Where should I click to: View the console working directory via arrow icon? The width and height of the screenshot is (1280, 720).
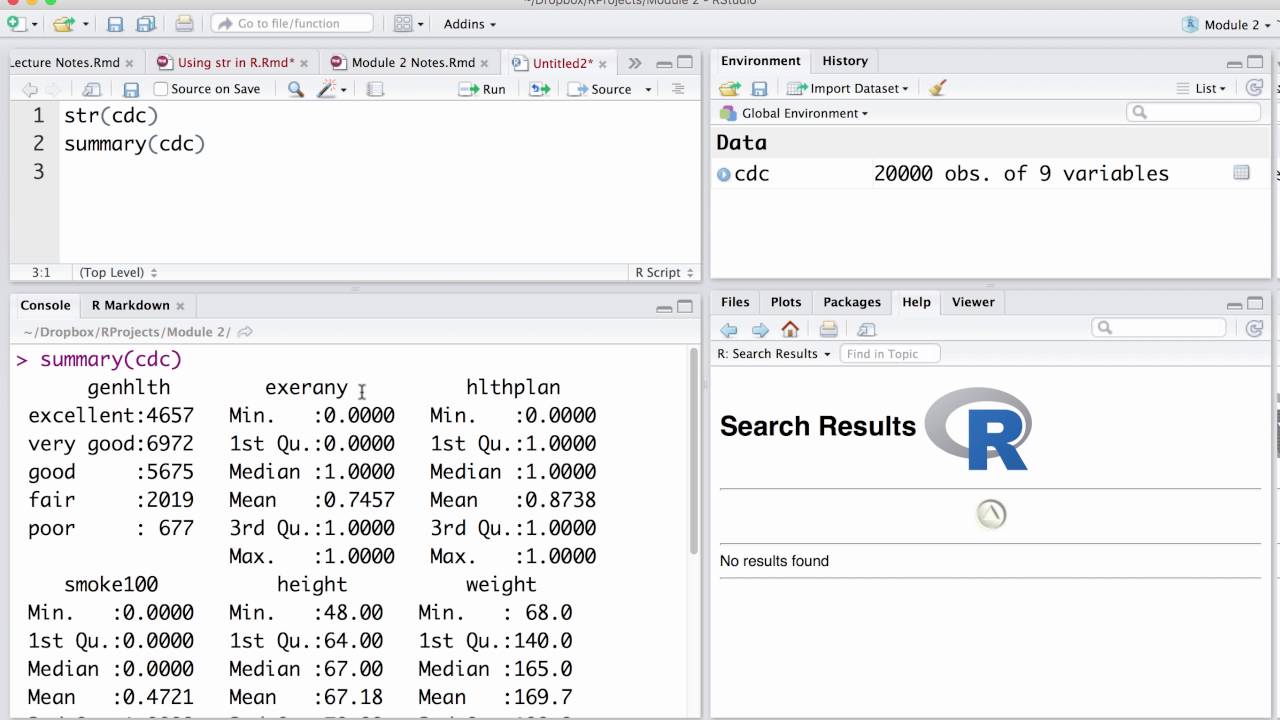pos(245,332)
